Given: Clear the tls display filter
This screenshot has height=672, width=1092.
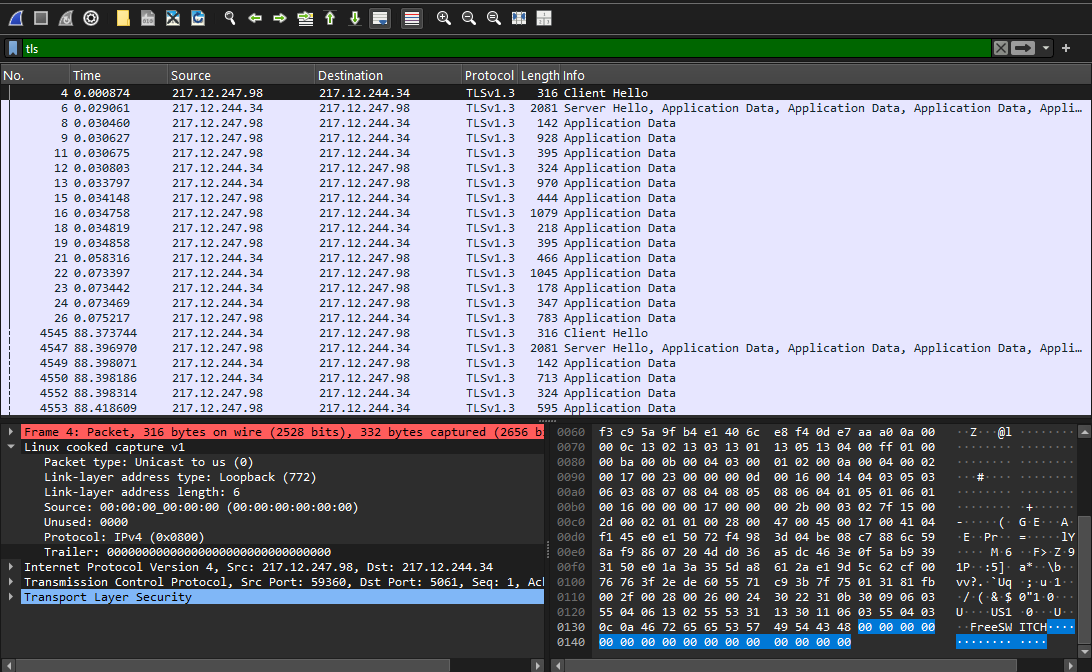Looking at the screenshot, I should pos(1001,48).
